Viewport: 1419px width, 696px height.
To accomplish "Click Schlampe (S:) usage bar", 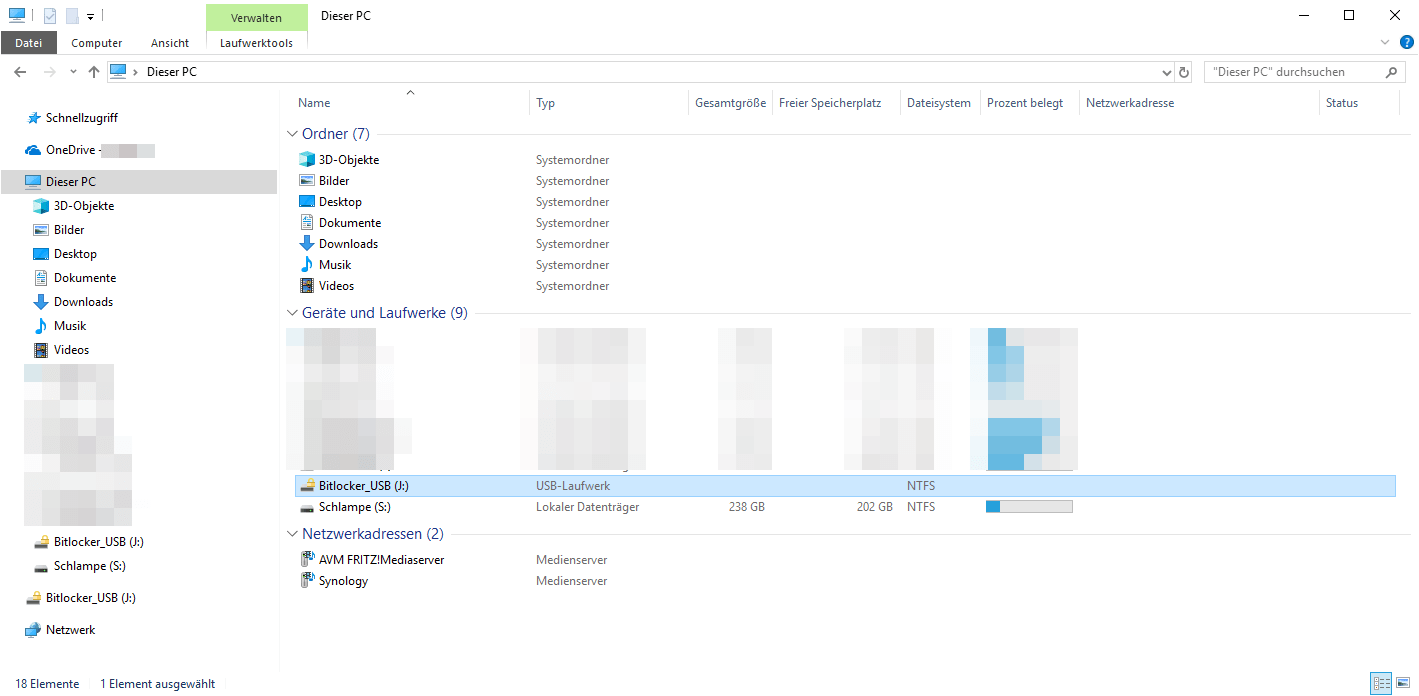I will [1029, 507].
